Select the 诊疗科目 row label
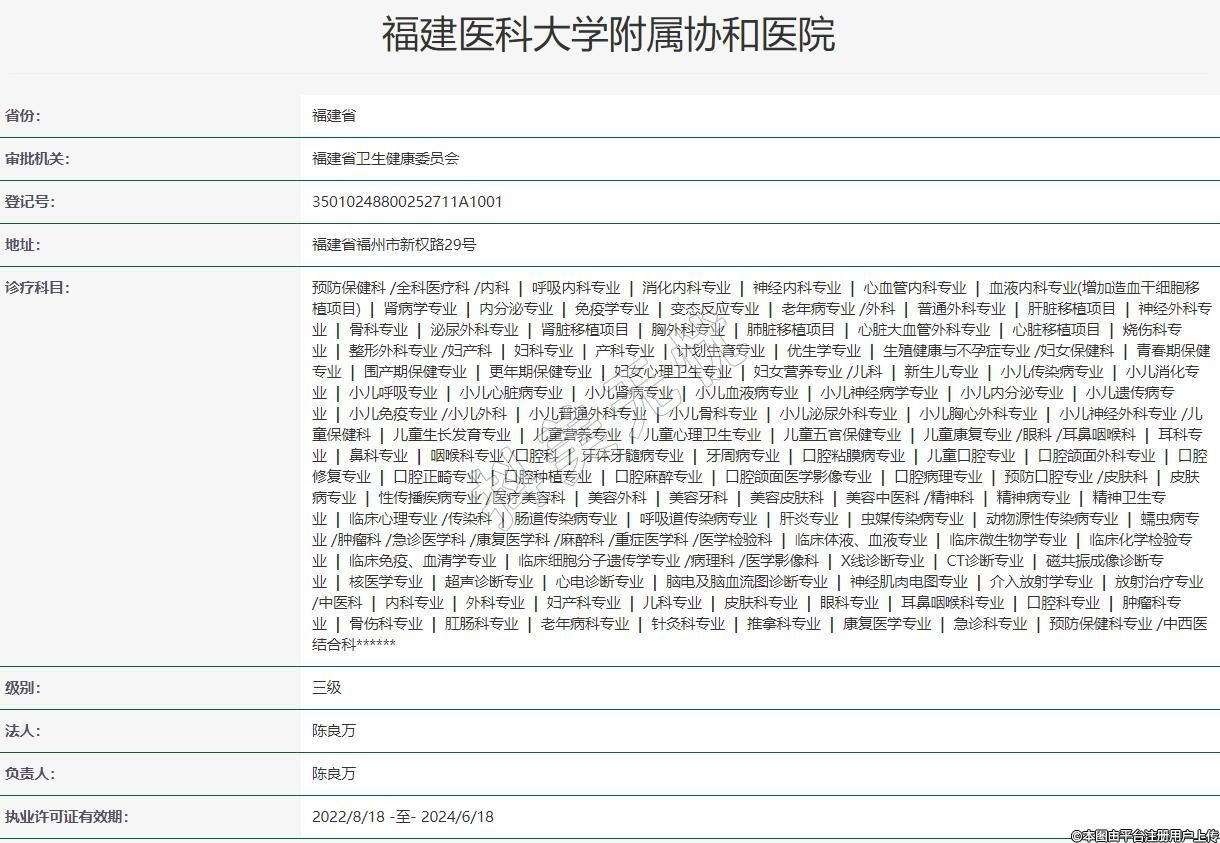This screenshot has width=1220, height=843. (37, 288)
